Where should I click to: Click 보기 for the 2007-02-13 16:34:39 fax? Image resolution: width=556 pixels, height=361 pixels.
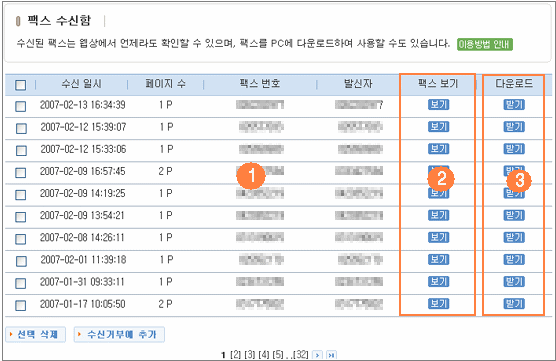coord(438,105)
